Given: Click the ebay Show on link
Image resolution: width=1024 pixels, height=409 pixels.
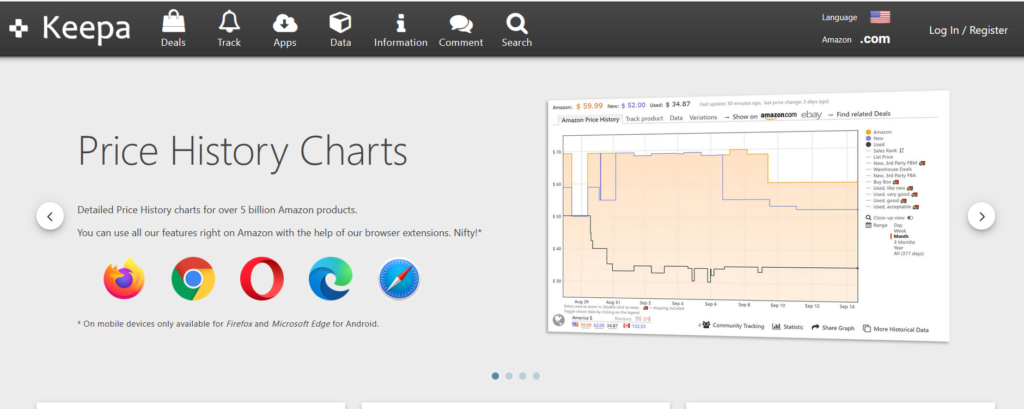Looking at the screenshot, I should point(812,115).
